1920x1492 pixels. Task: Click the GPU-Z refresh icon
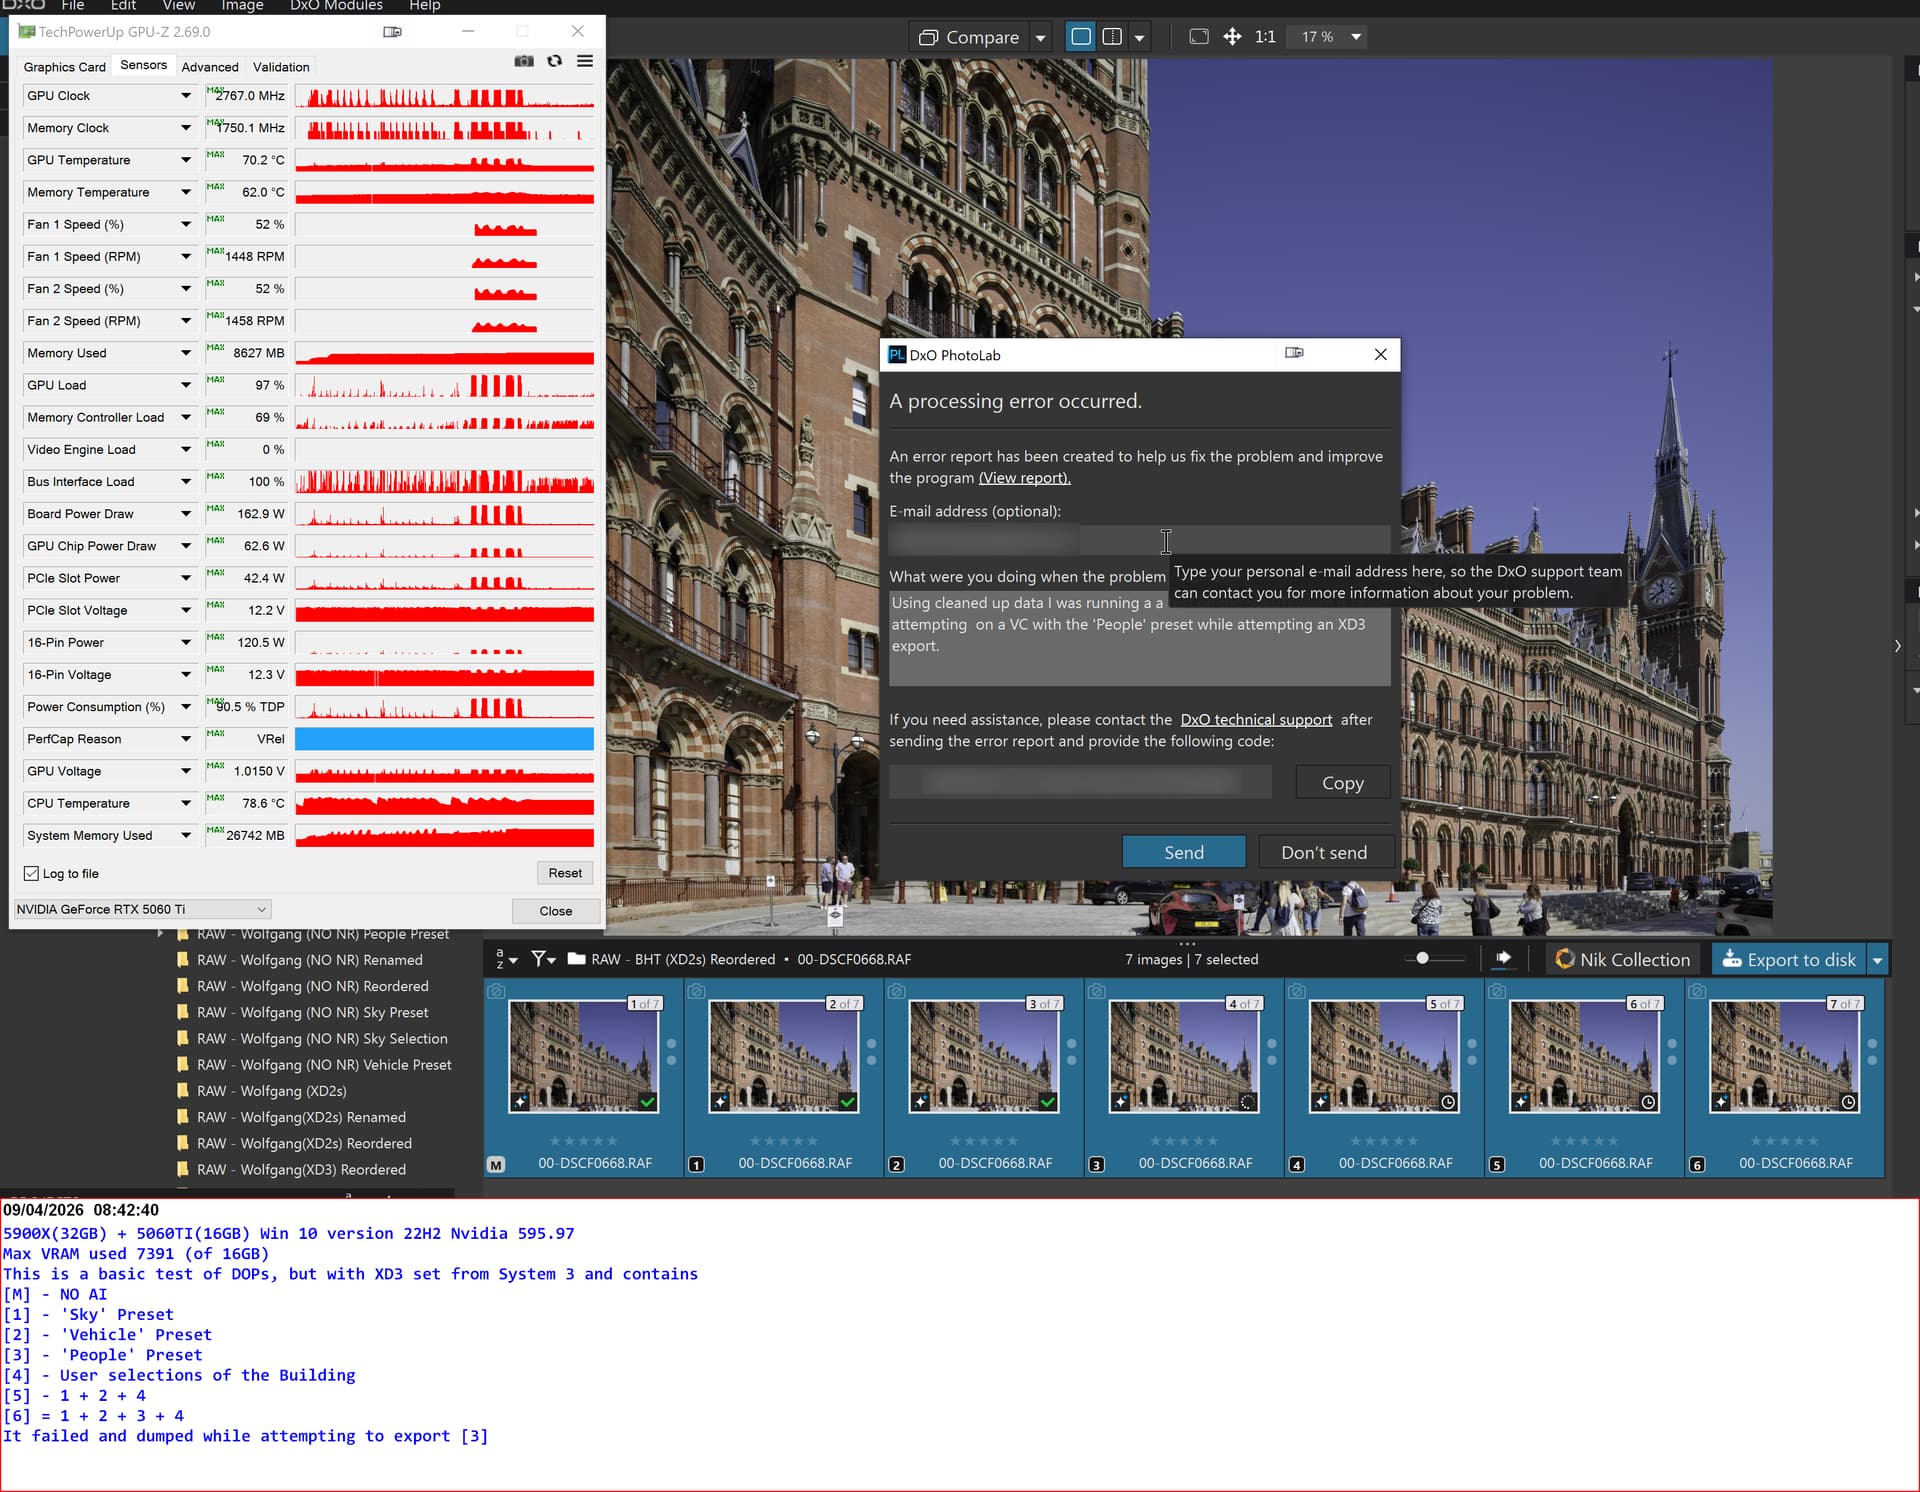pyautogui.click(x=554, y=62)
